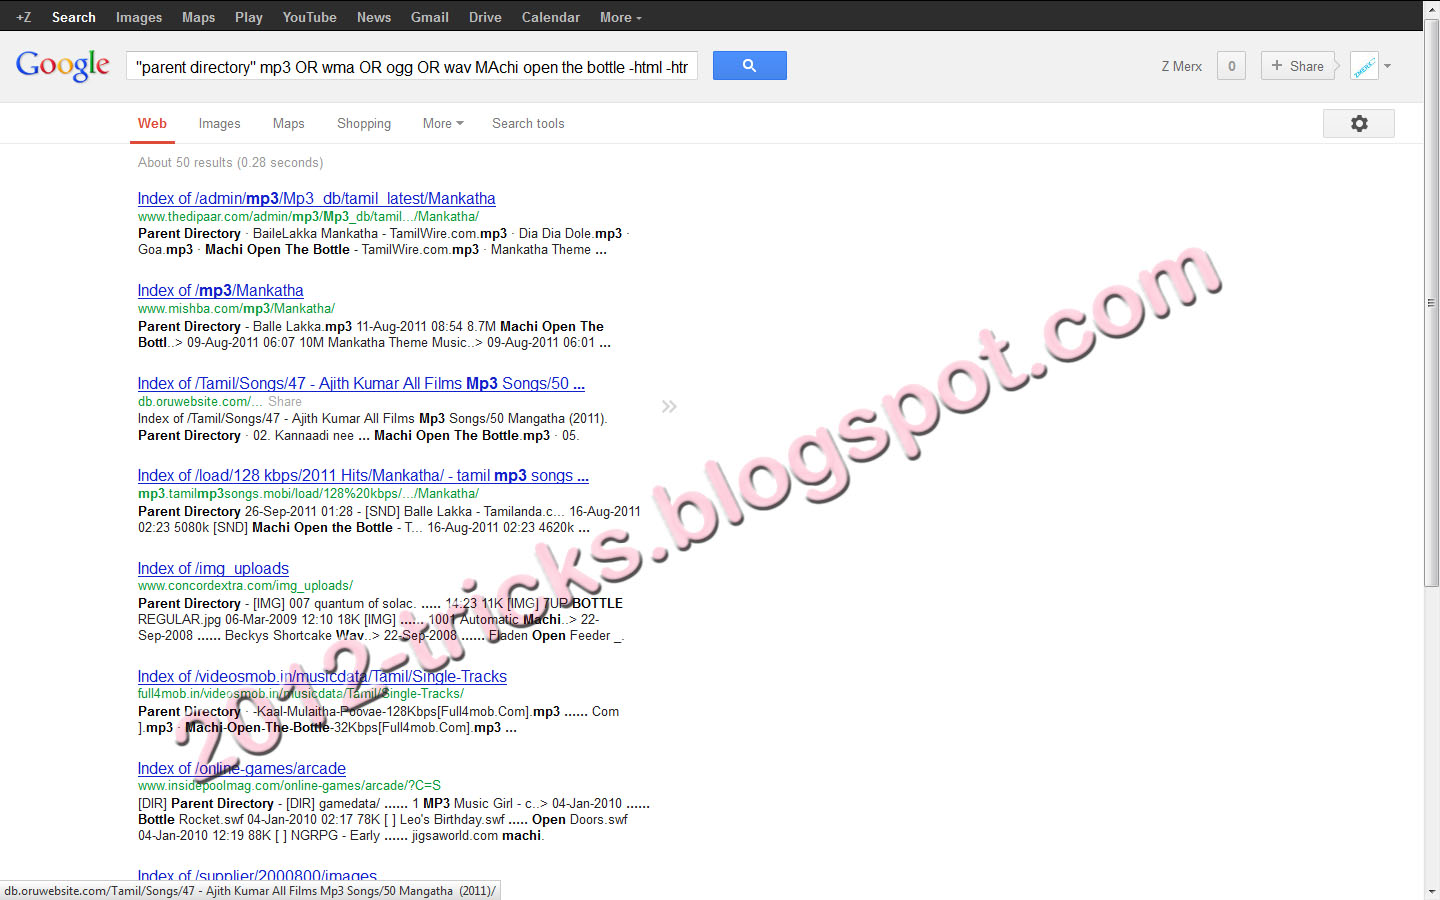Select Search in the top black bar
This screenshot has width=1440, height=900.
(74, 17)
